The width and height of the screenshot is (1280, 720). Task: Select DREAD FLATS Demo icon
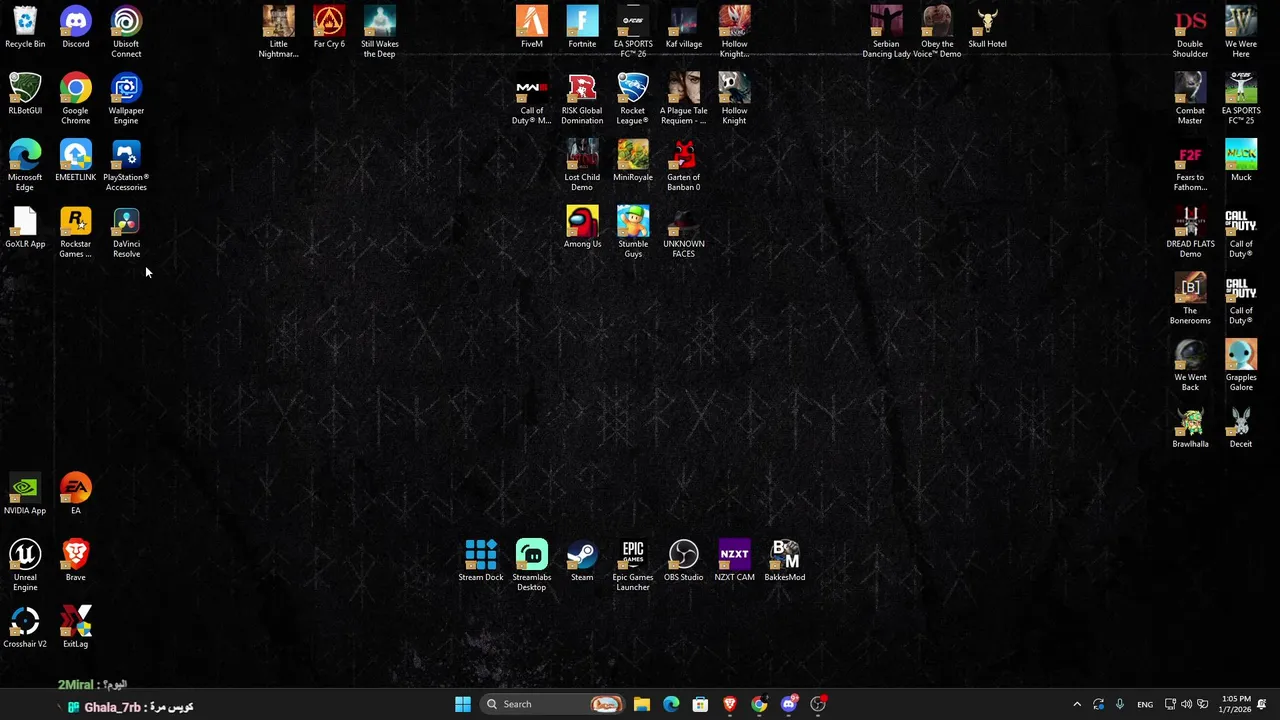pyautogui.click(x=1190, y=232)
